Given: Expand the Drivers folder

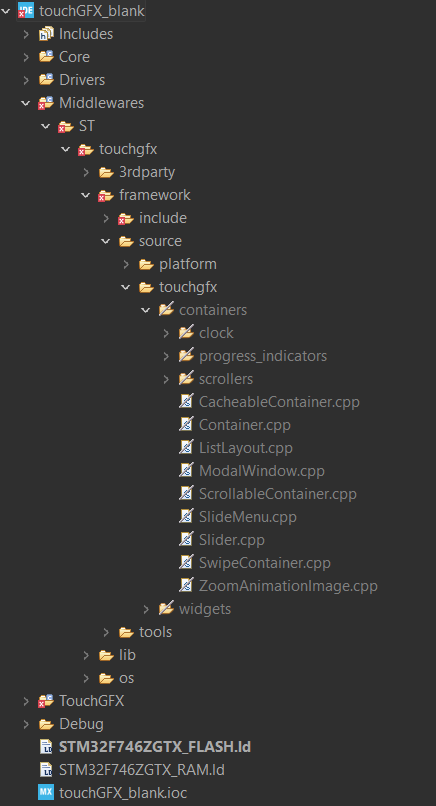Looking at the screenshot, I should [26, 80].
